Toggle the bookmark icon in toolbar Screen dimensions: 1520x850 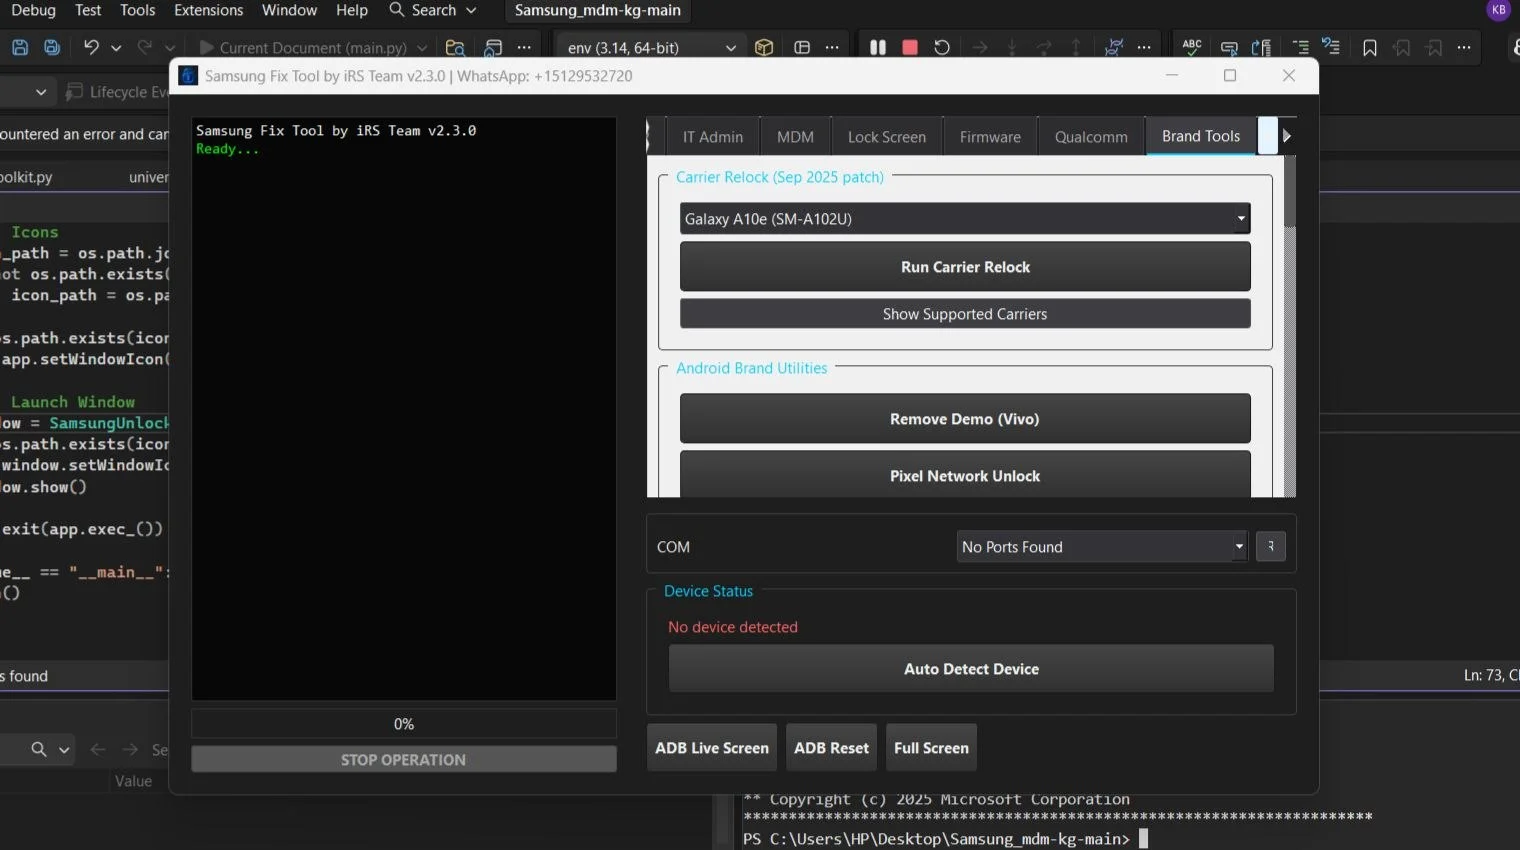pos(1370,47)
